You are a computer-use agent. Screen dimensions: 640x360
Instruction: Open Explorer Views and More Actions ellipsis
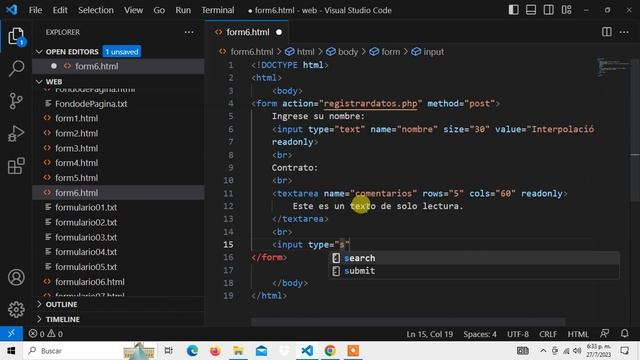point(189,32)
